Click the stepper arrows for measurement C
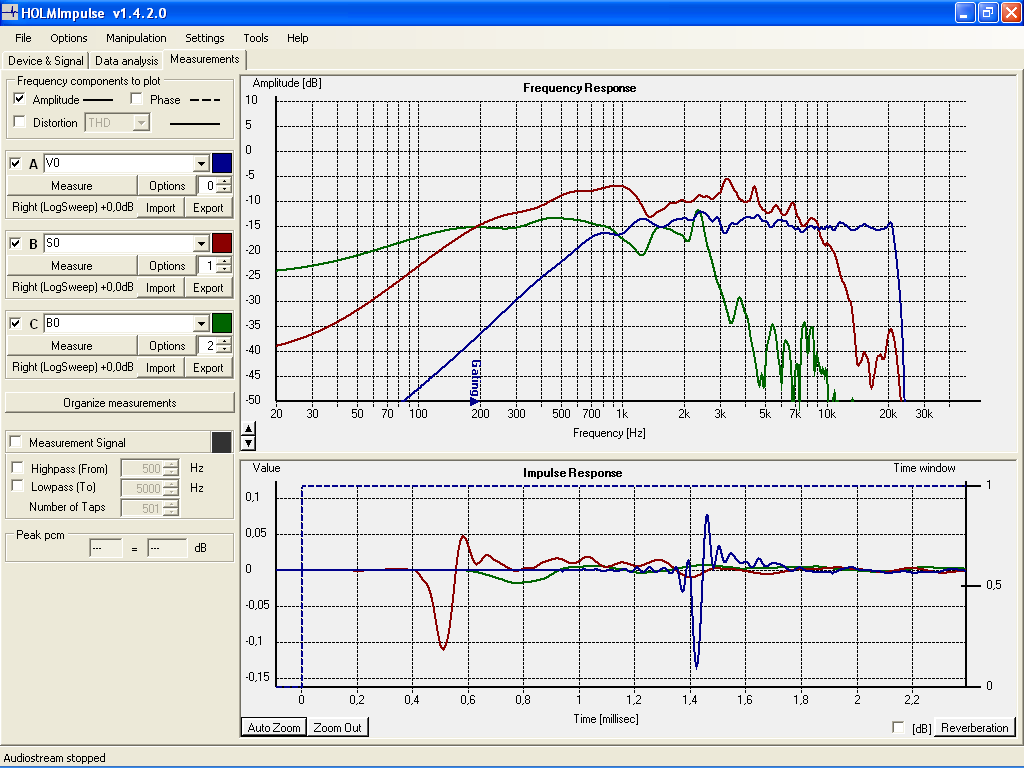Image resolution: width=1024 pixels, height=768 pixels. [224, 345]
